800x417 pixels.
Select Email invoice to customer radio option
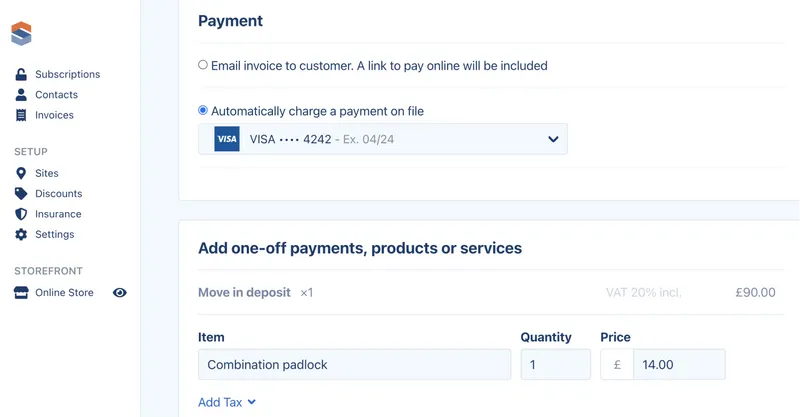pos(203,65)
